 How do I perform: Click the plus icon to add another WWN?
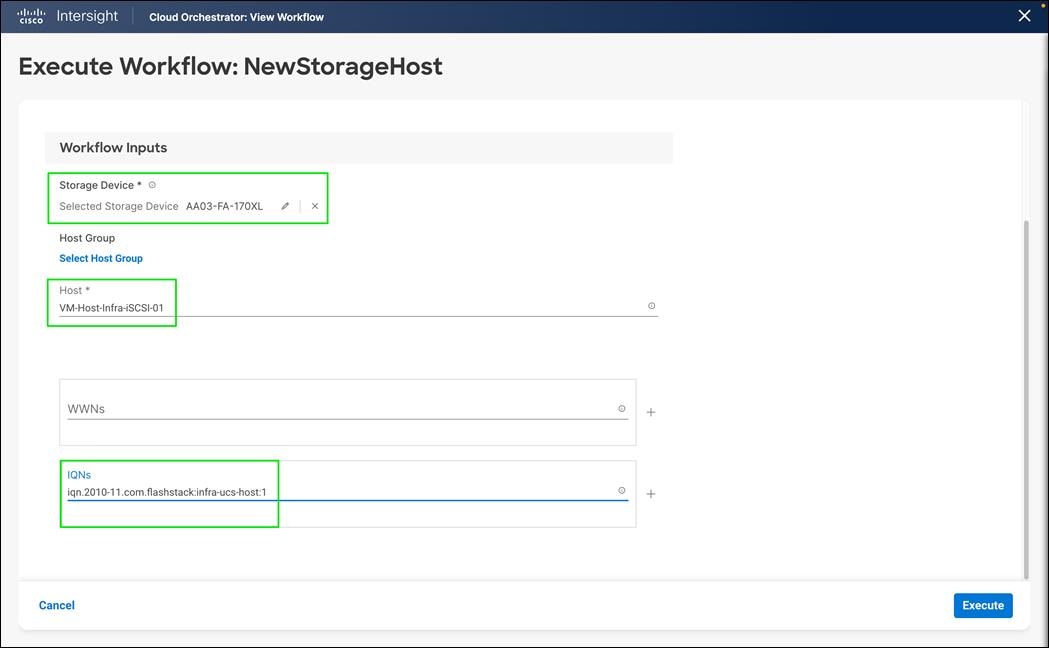coord(651,411)
